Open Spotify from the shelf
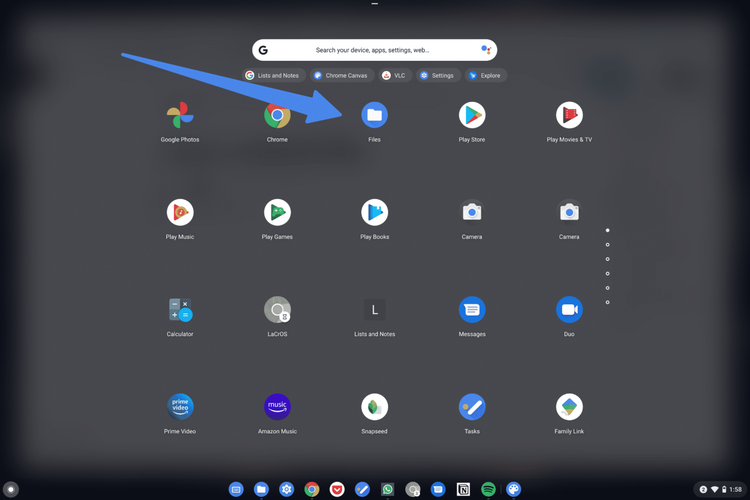 488,489
